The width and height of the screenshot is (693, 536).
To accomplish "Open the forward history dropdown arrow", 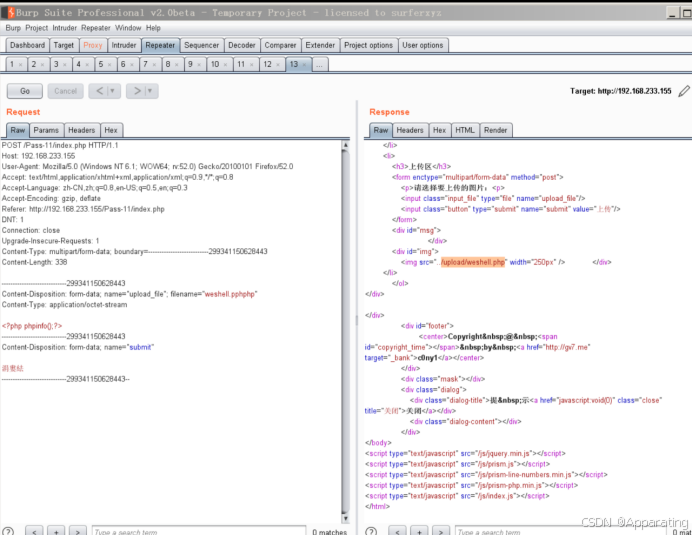I will [151, 91].
